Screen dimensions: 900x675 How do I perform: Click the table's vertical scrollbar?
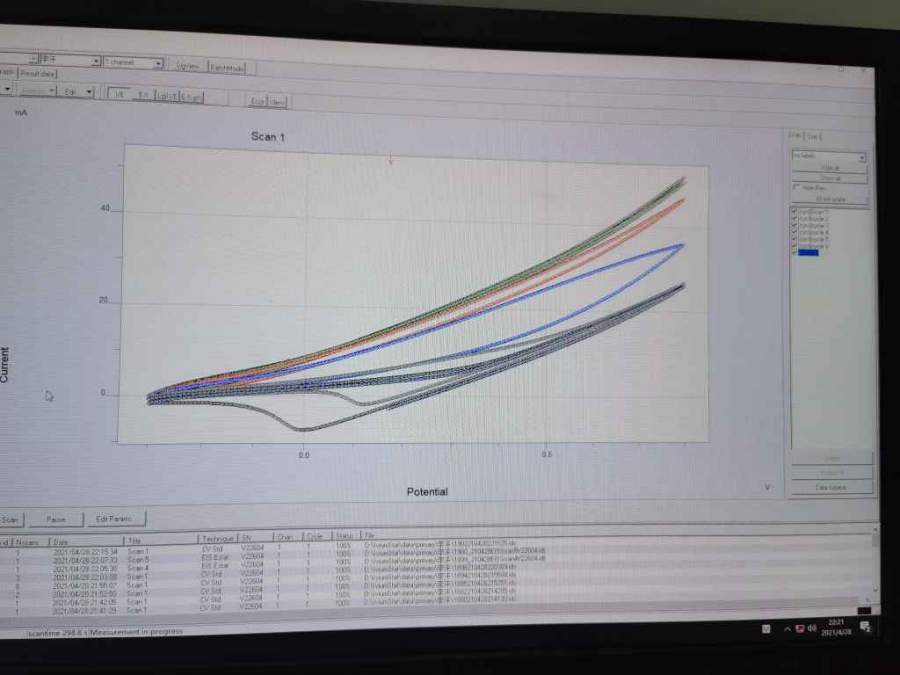coord(875,558)
